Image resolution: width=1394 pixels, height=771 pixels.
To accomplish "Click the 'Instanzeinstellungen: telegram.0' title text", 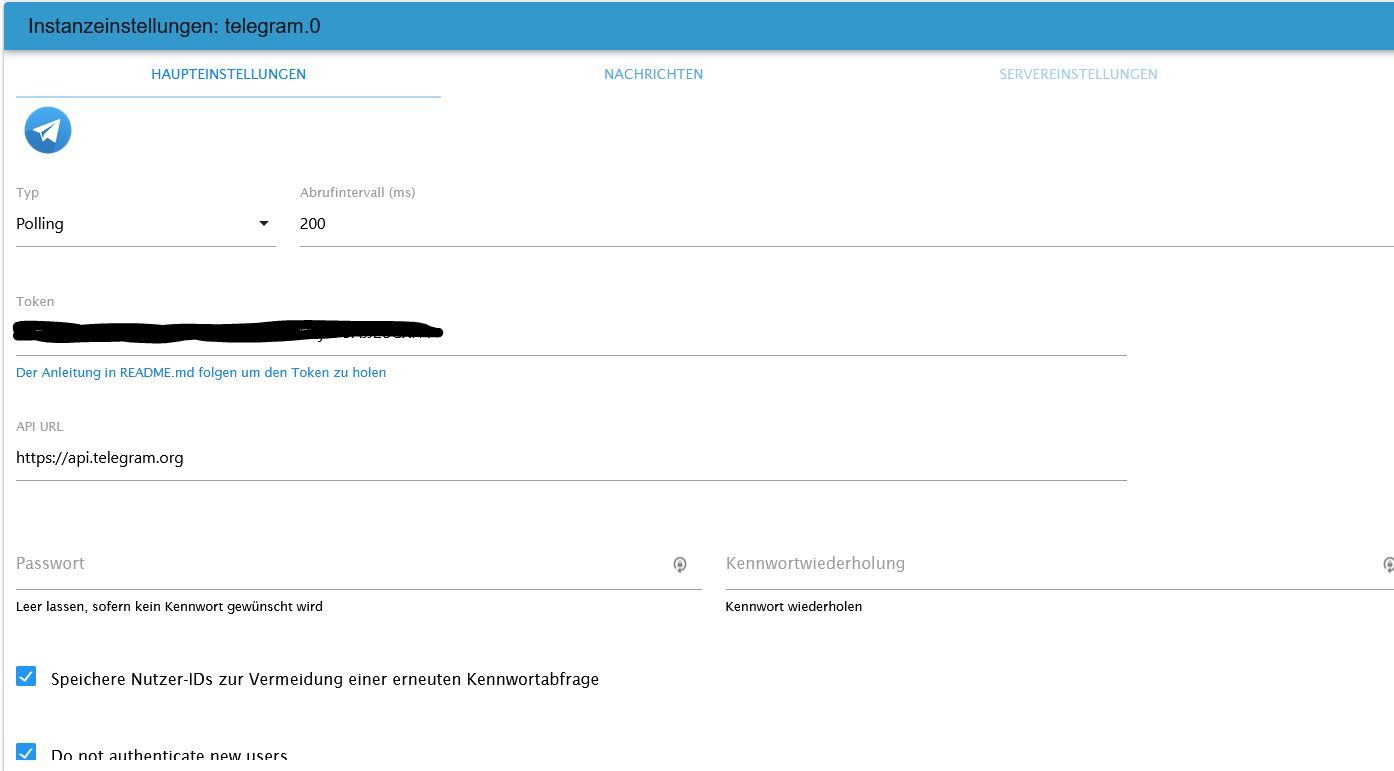I will [x=174, y=27].
